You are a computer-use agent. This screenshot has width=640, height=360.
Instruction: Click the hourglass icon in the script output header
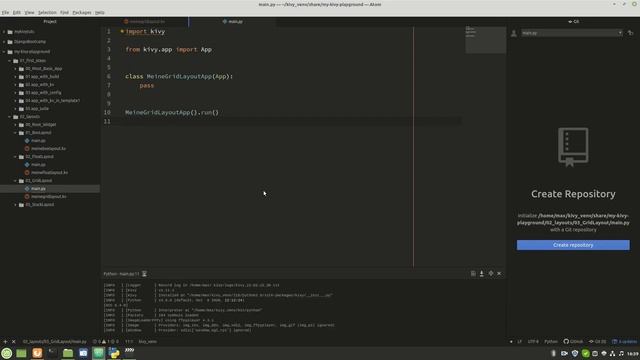point(144,274)
